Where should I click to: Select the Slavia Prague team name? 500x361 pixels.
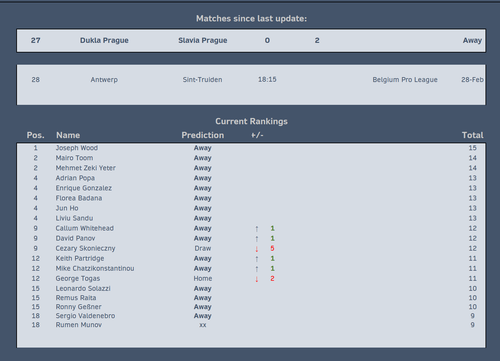tap(203, 40)
